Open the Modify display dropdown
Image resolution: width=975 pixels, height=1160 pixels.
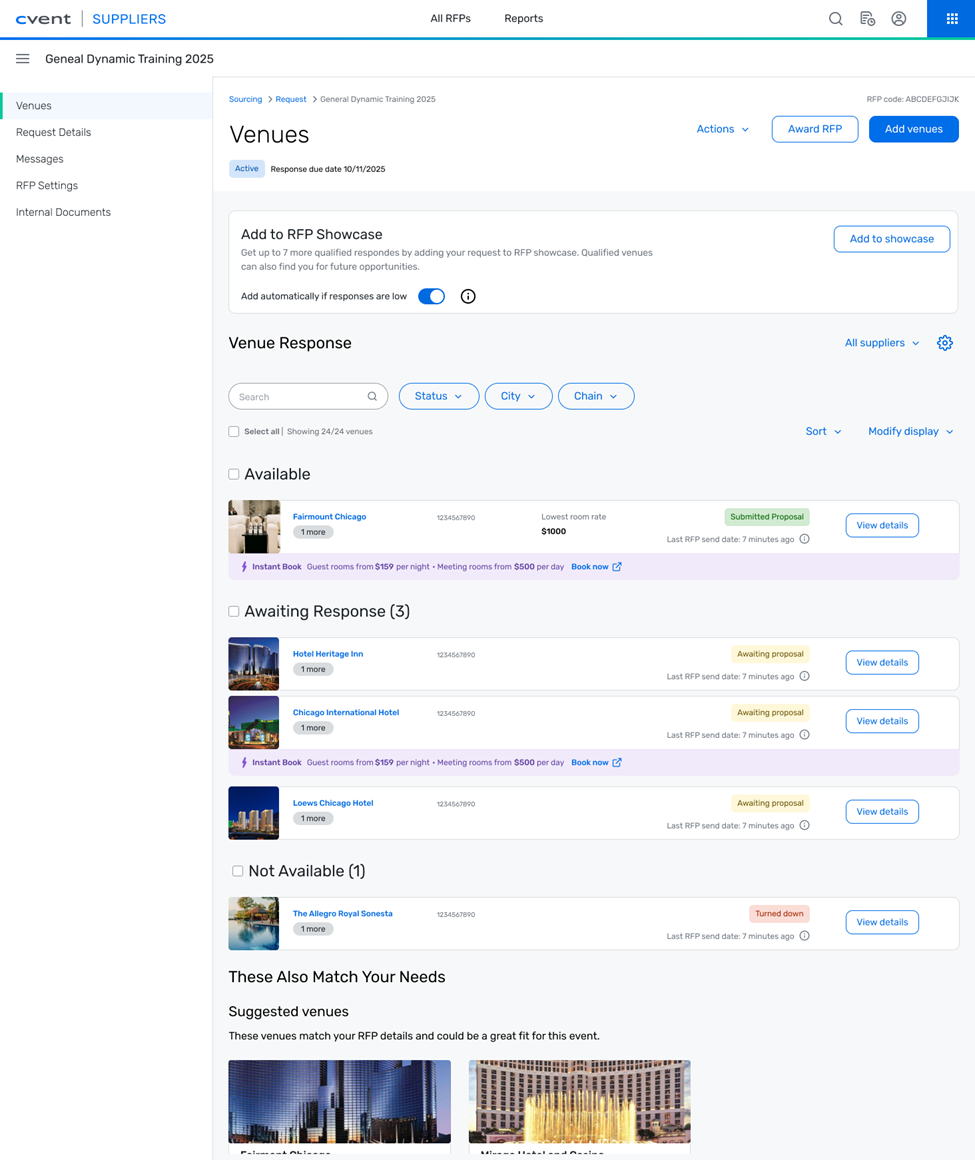point(911,431)
